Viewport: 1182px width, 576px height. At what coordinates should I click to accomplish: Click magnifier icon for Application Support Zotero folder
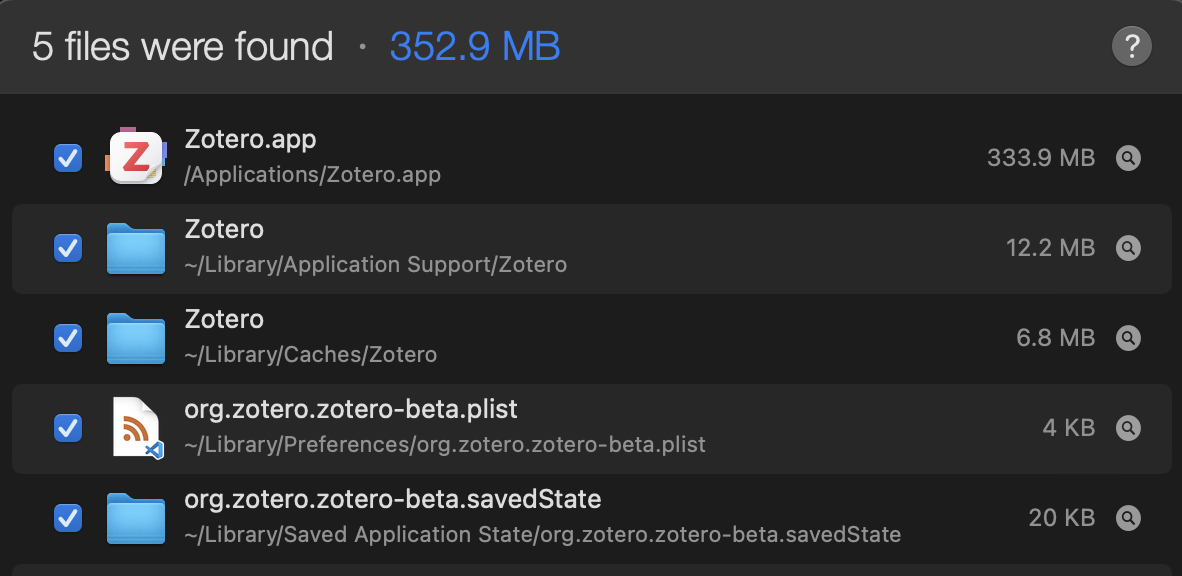click(1128, 248)
